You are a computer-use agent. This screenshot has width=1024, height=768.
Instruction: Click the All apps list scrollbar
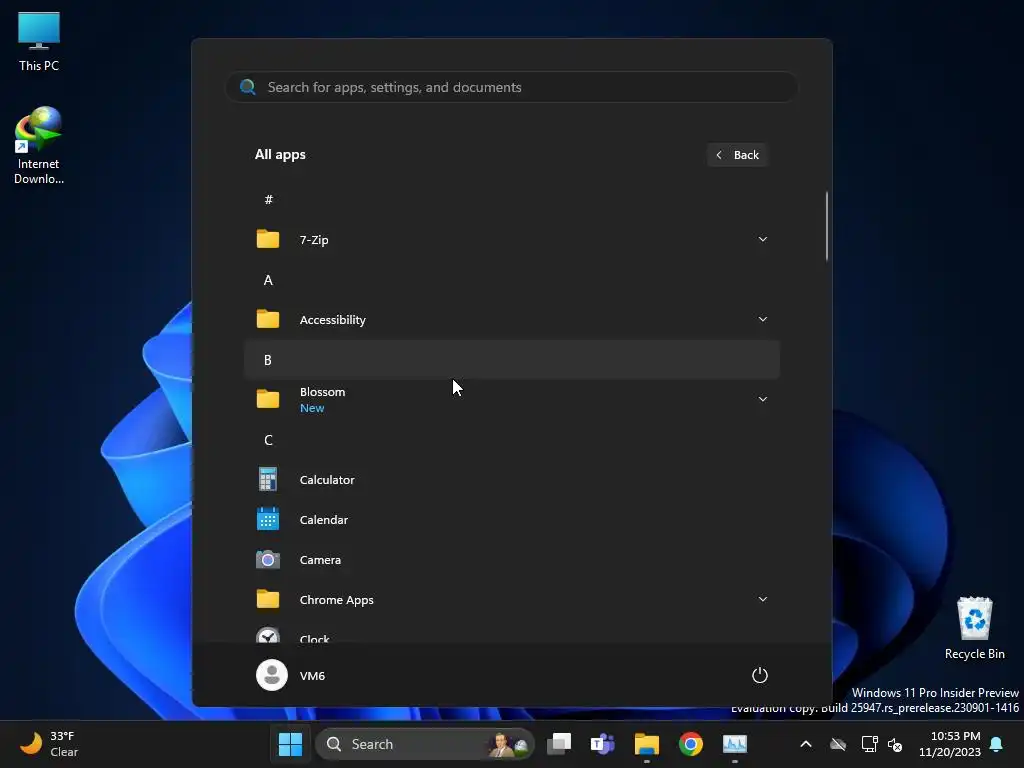827,226
